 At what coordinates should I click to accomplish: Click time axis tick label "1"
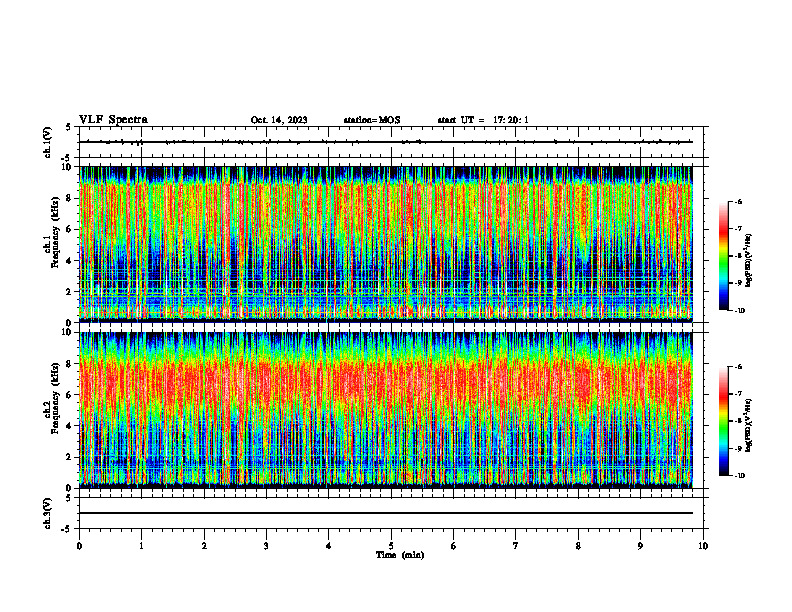click(141, 546)
